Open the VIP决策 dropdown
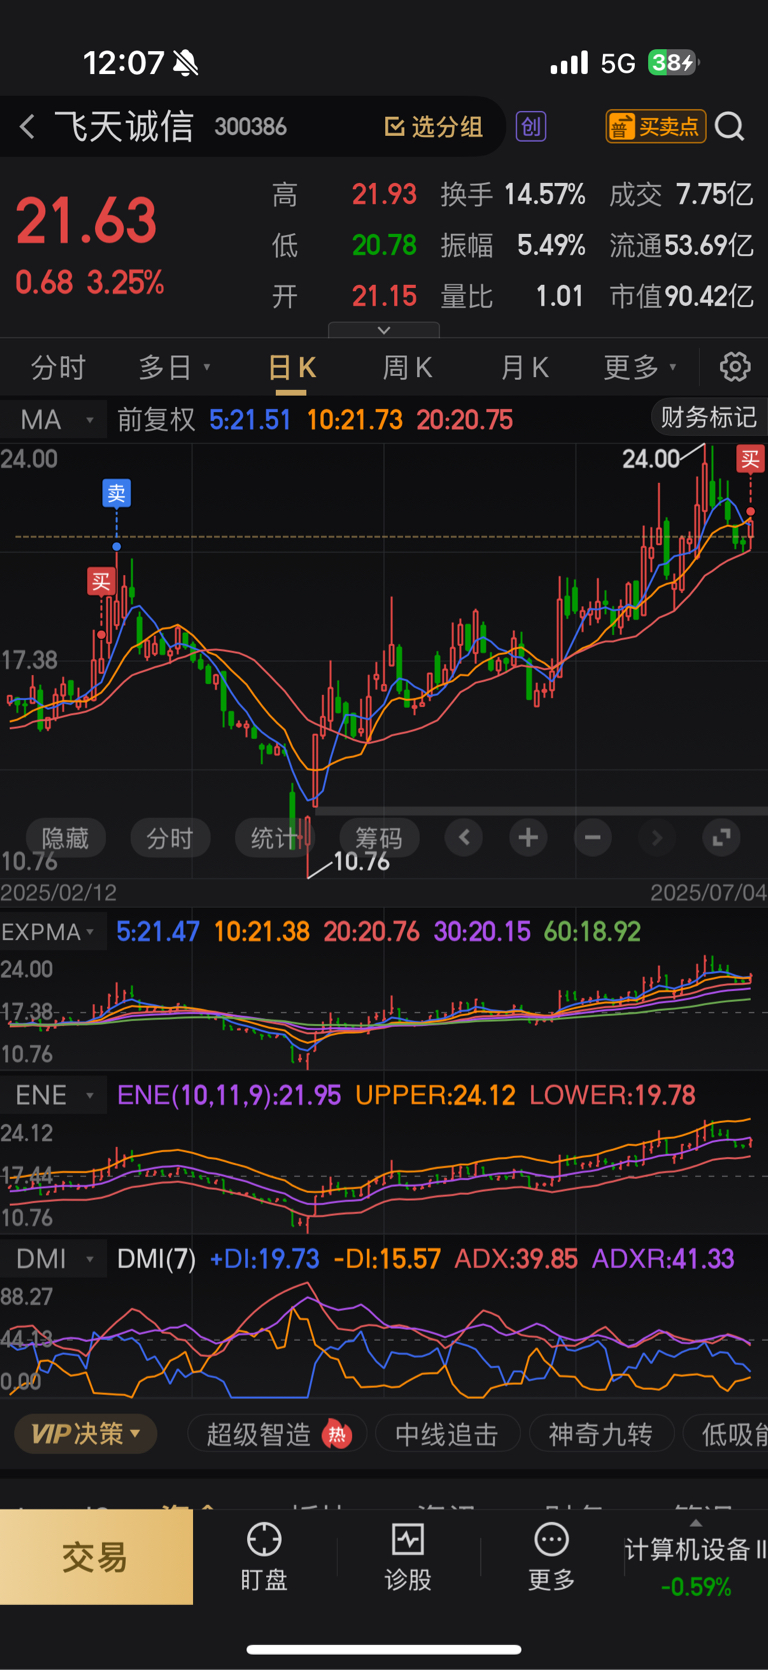The width and height of the screenshot is (768, 1670). 85,1434
